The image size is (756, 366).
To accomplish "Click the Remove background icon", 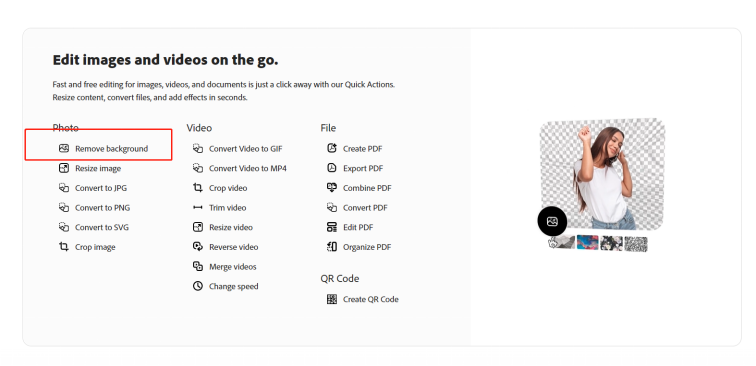I will click(x=64, y=149).
